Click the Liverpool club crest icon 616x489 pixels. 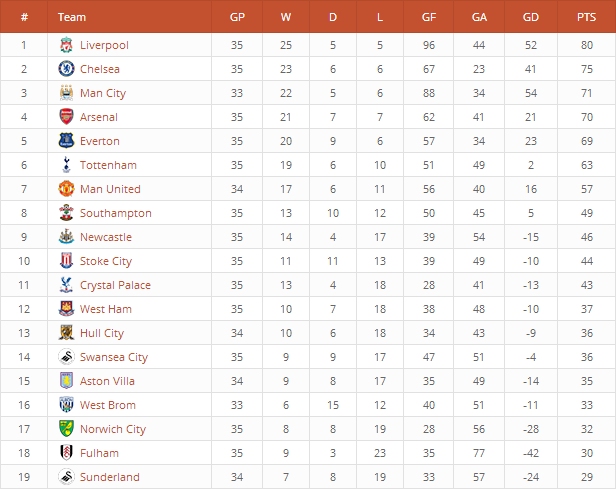[66, 45]
